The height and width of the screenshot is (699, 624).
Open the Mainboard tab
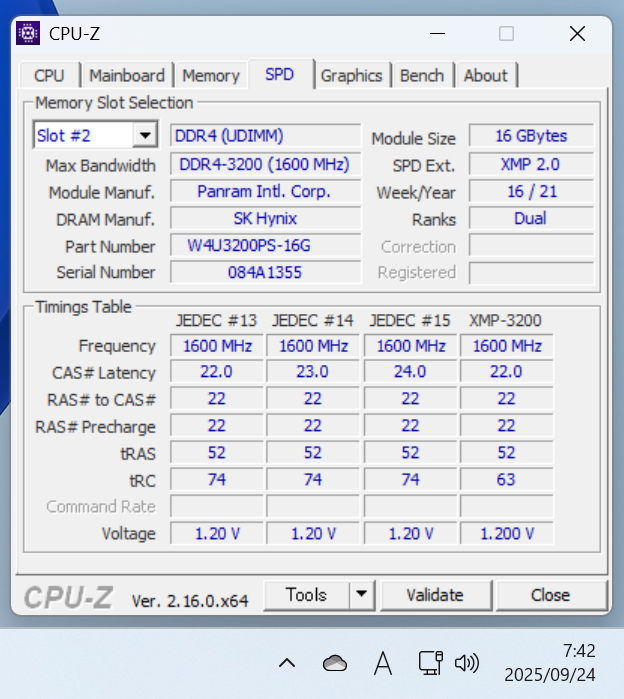127,75
